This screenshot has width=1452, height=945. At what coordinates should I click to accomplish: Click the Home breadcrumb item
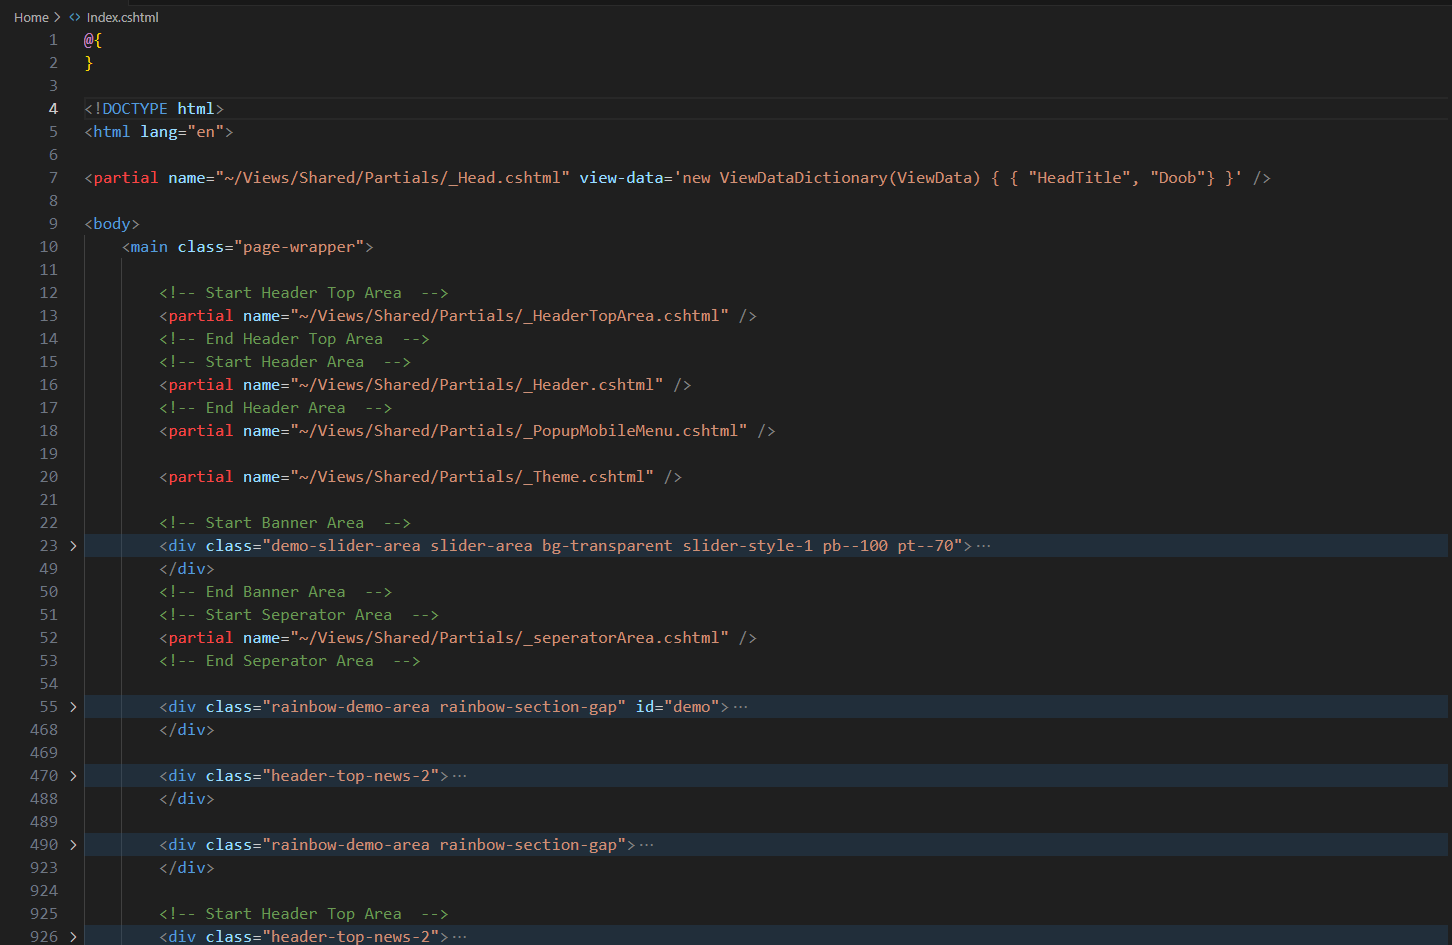31,17
